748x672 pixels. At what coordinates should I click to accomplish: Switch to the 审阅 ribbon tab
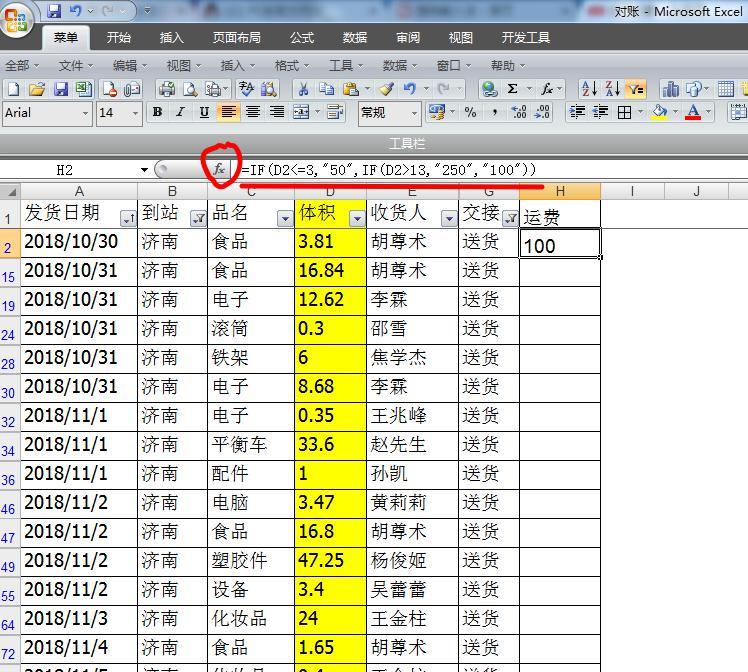[408, 38]
